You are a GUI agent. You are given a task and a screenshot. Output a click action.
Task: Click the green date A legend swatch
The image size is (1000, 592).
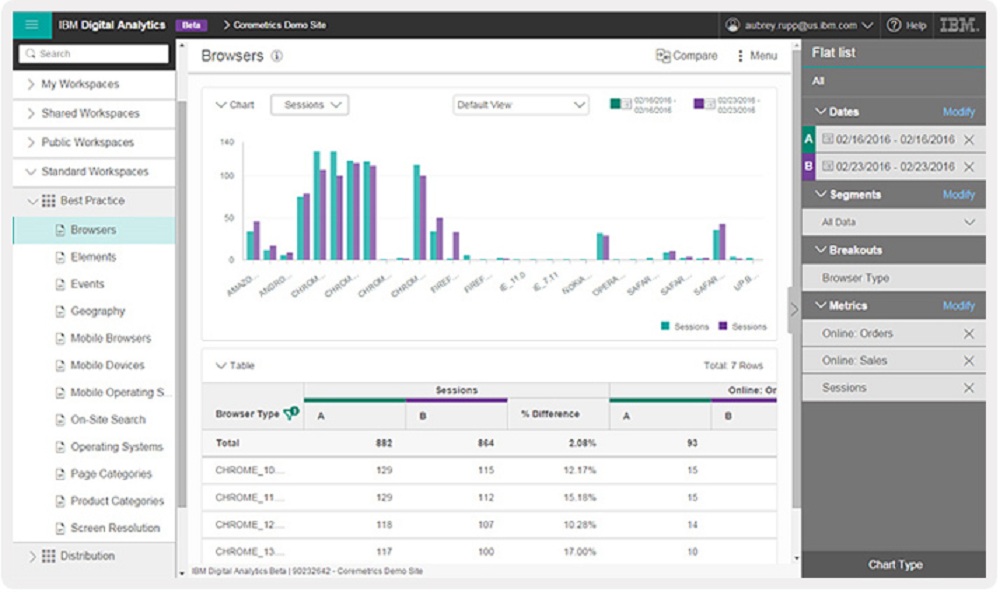click(615, 104)
